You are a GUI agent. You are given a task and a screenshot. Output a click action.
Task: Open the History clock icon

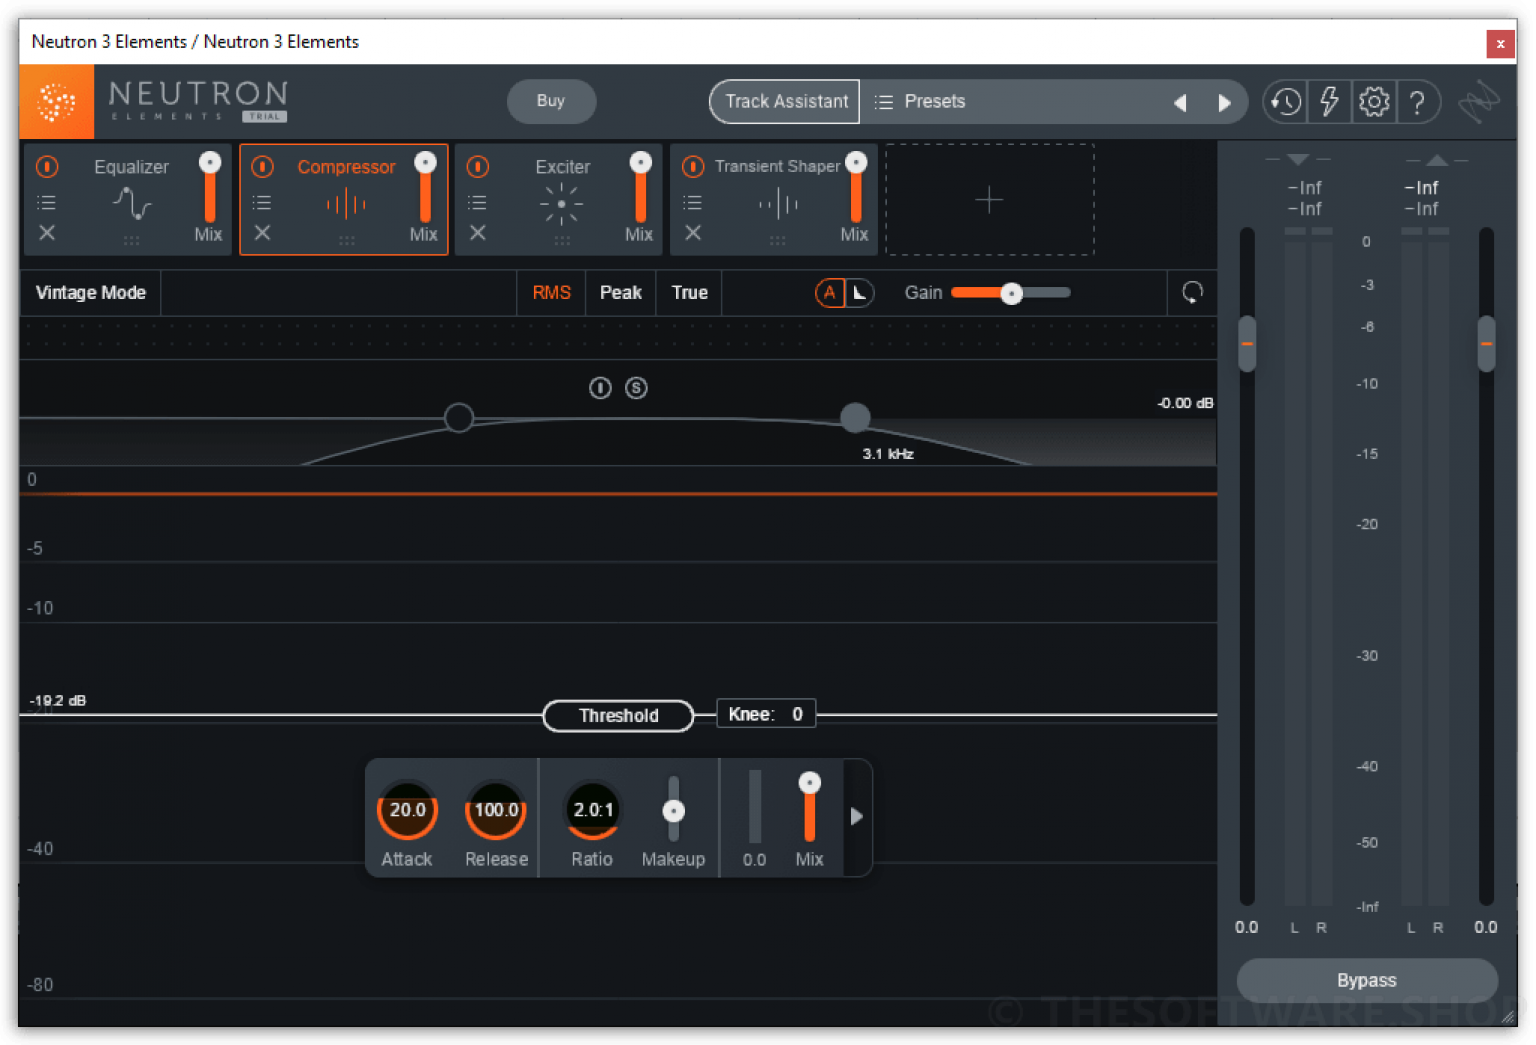click(1286, 101)
